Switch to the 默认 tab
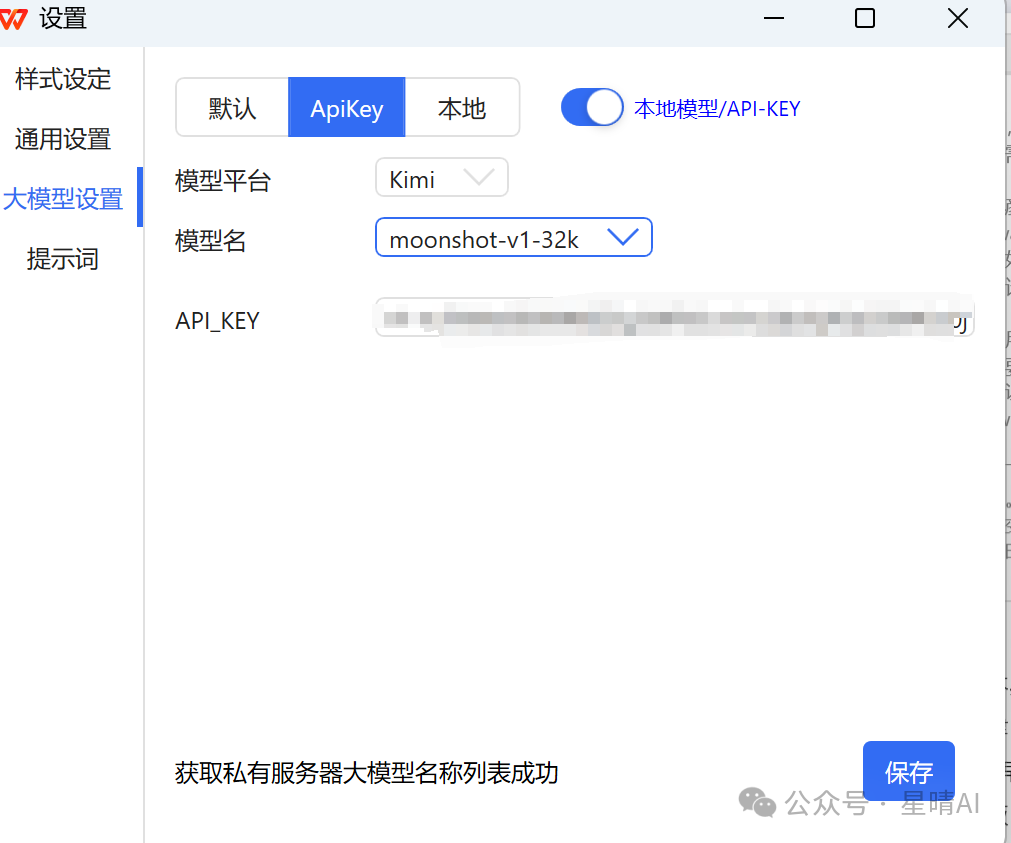 coord(232,108)
